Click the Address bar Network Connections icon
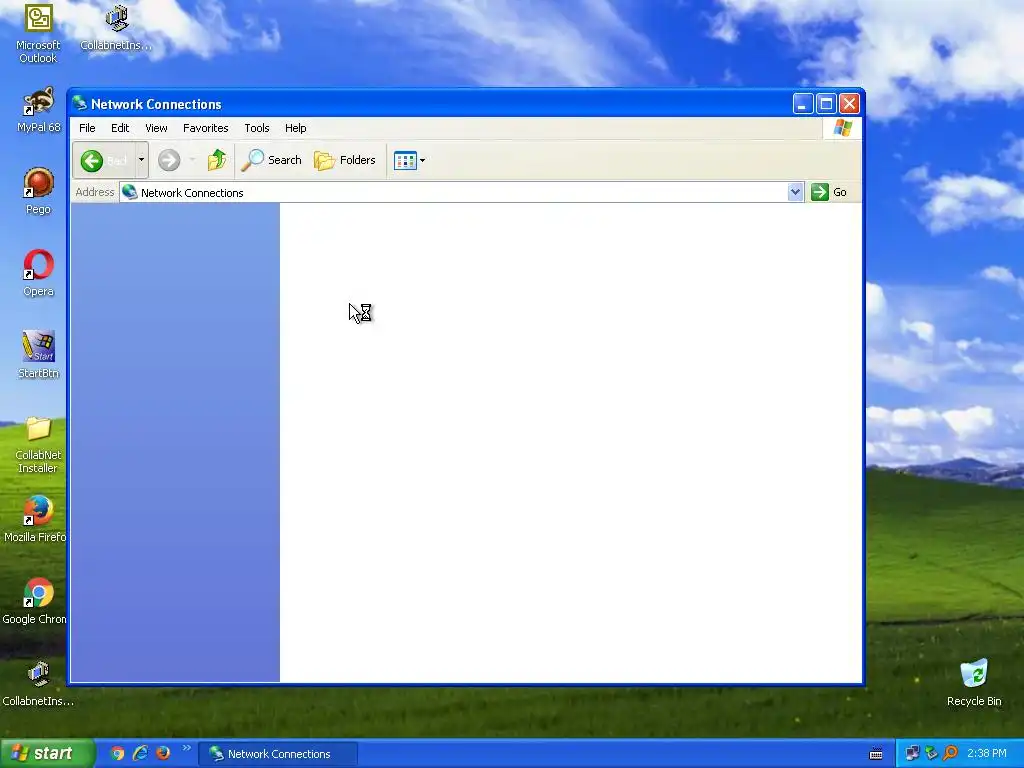The width and height of the screenshot is (1024, 768). (x=130, y=192)
